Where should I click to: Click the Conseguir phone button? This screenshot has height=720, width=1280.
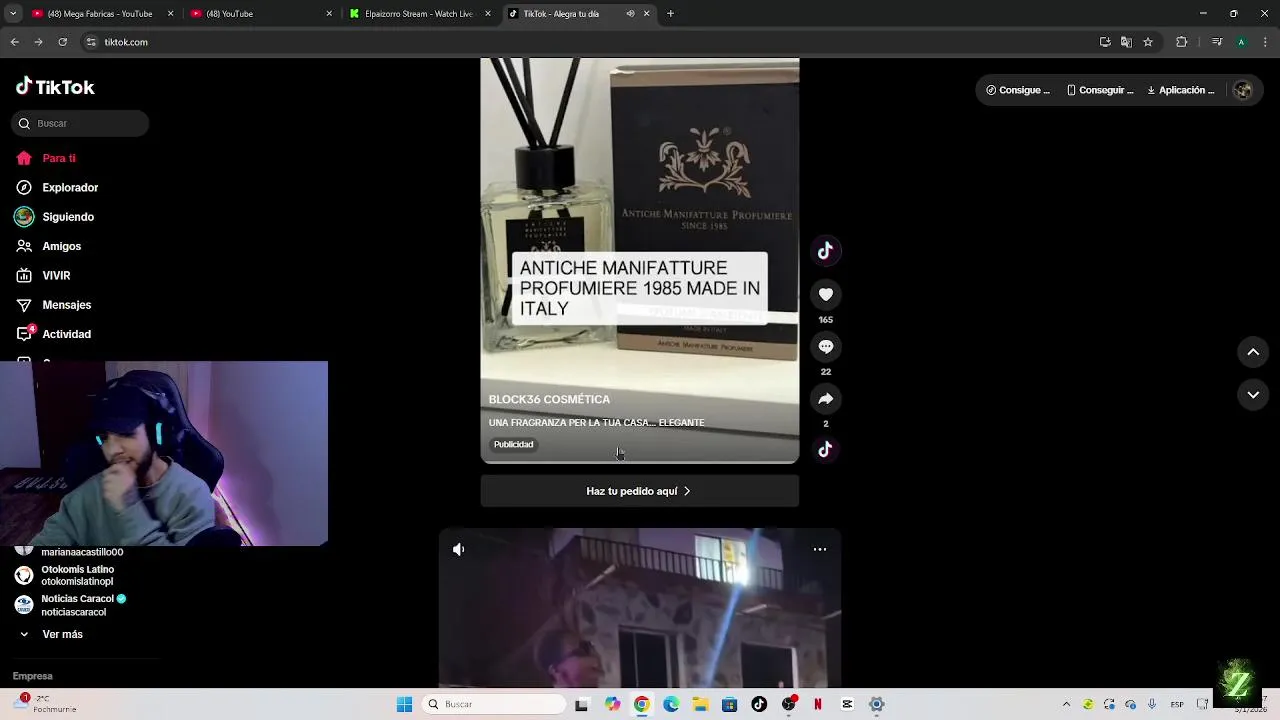1100,90
